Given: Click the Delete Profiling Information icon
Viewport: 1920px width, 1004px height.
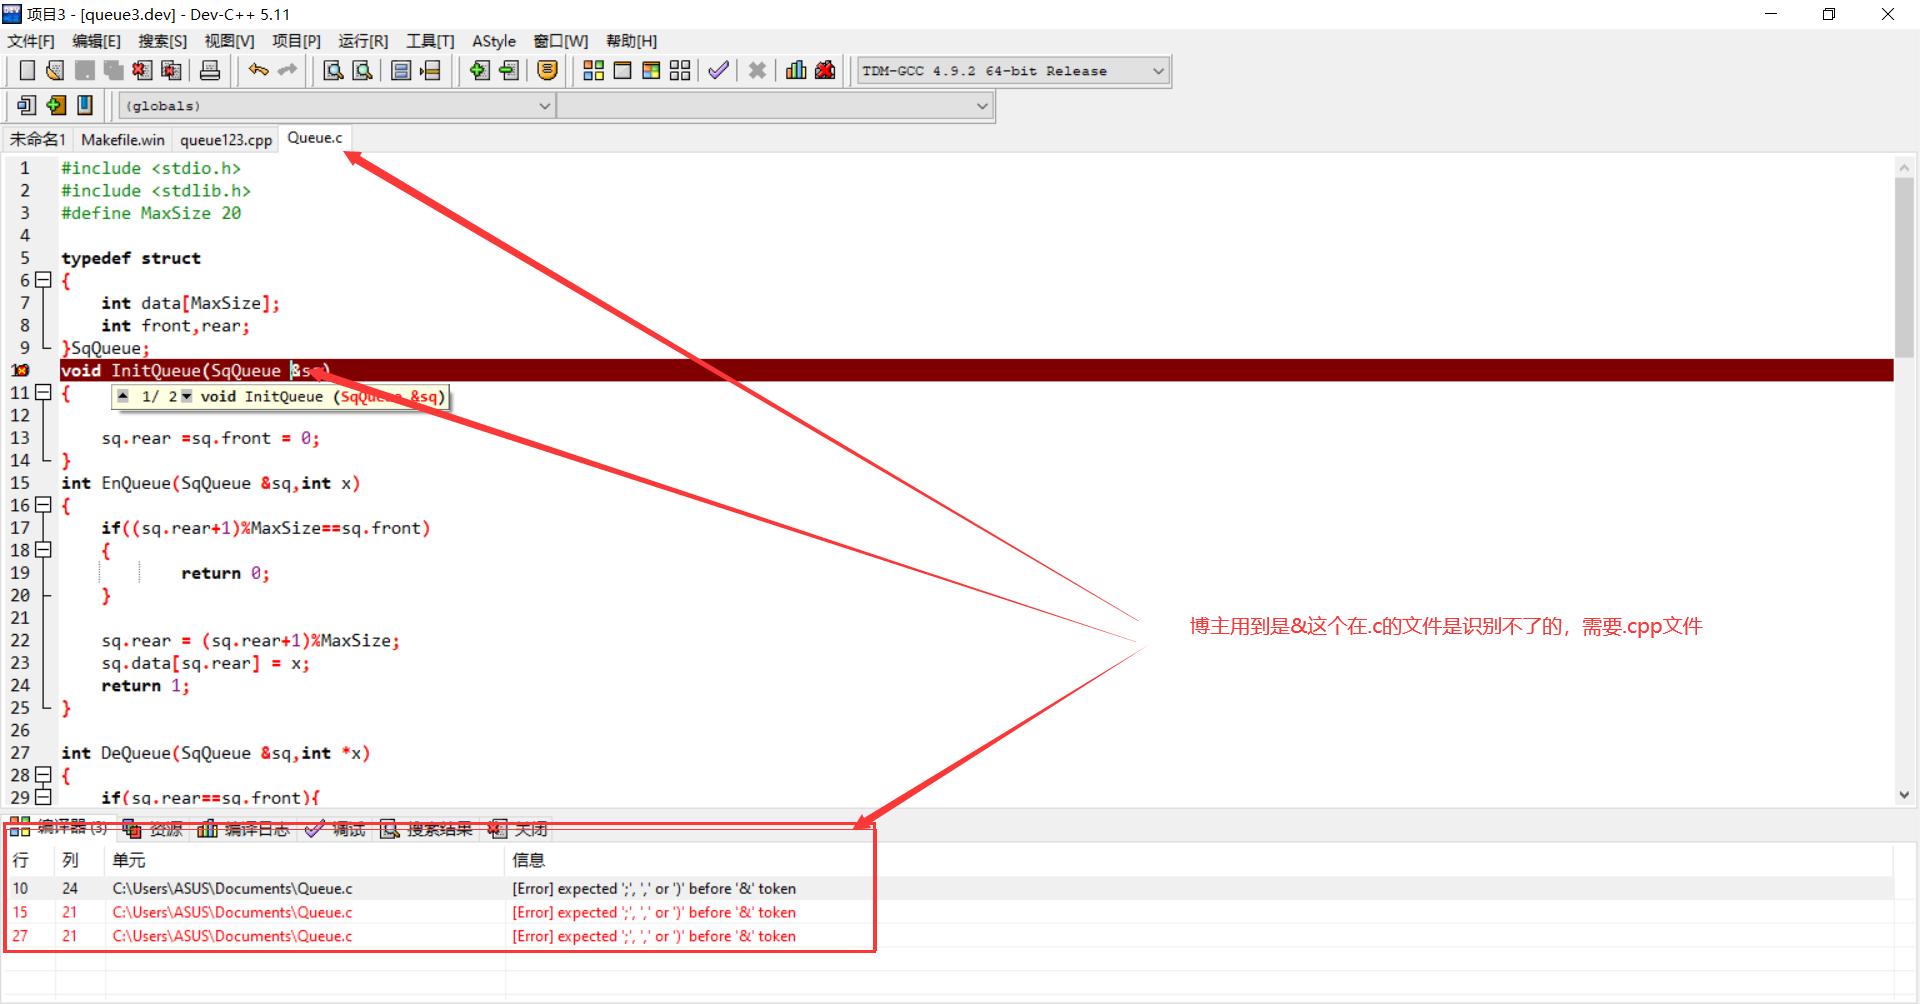Looking at the screenshot, I should coord(825,70).
